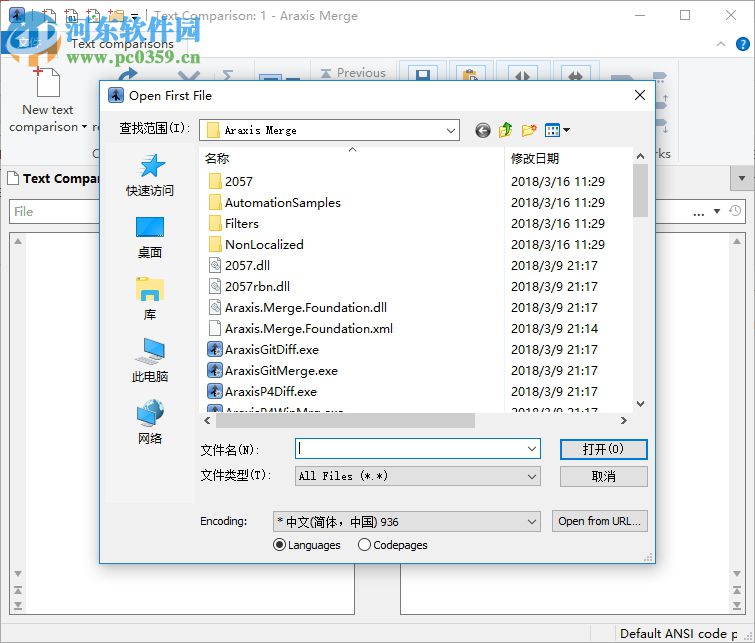Click the New text comparison icon
This screenshot has width=755, height=643.
tap(48, 83)
